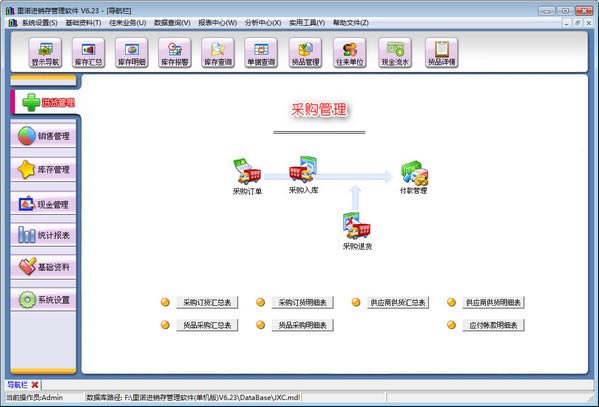This screenshot has width=599, height=407.
Task: Open the 基础资料(T) menu
Action: click(x=83, y=23)
